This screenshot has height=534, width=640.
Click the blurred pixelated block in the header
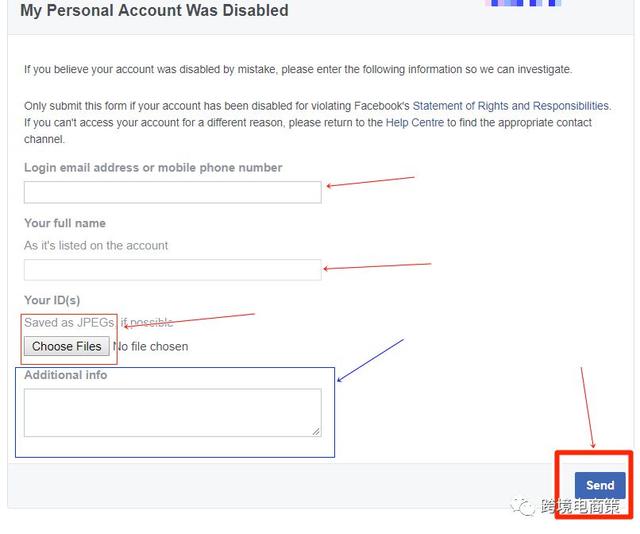(523, 4)
